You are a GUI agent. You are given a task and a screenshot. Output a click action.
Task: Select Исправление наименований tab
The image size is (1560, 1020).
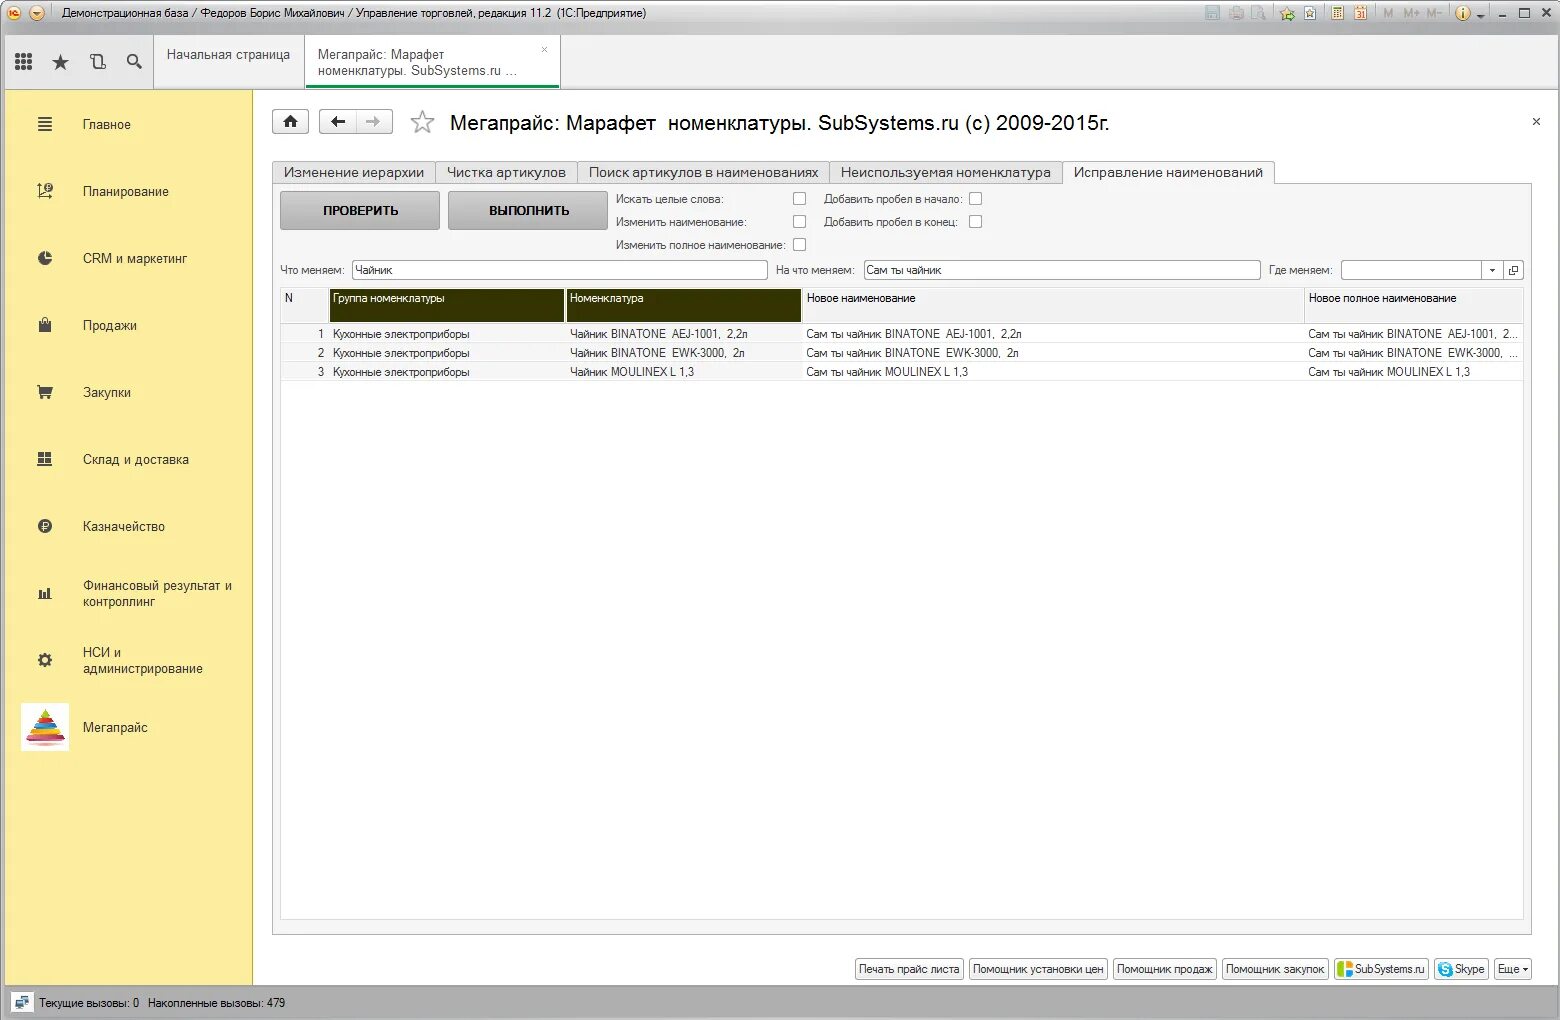point(1168,172)
